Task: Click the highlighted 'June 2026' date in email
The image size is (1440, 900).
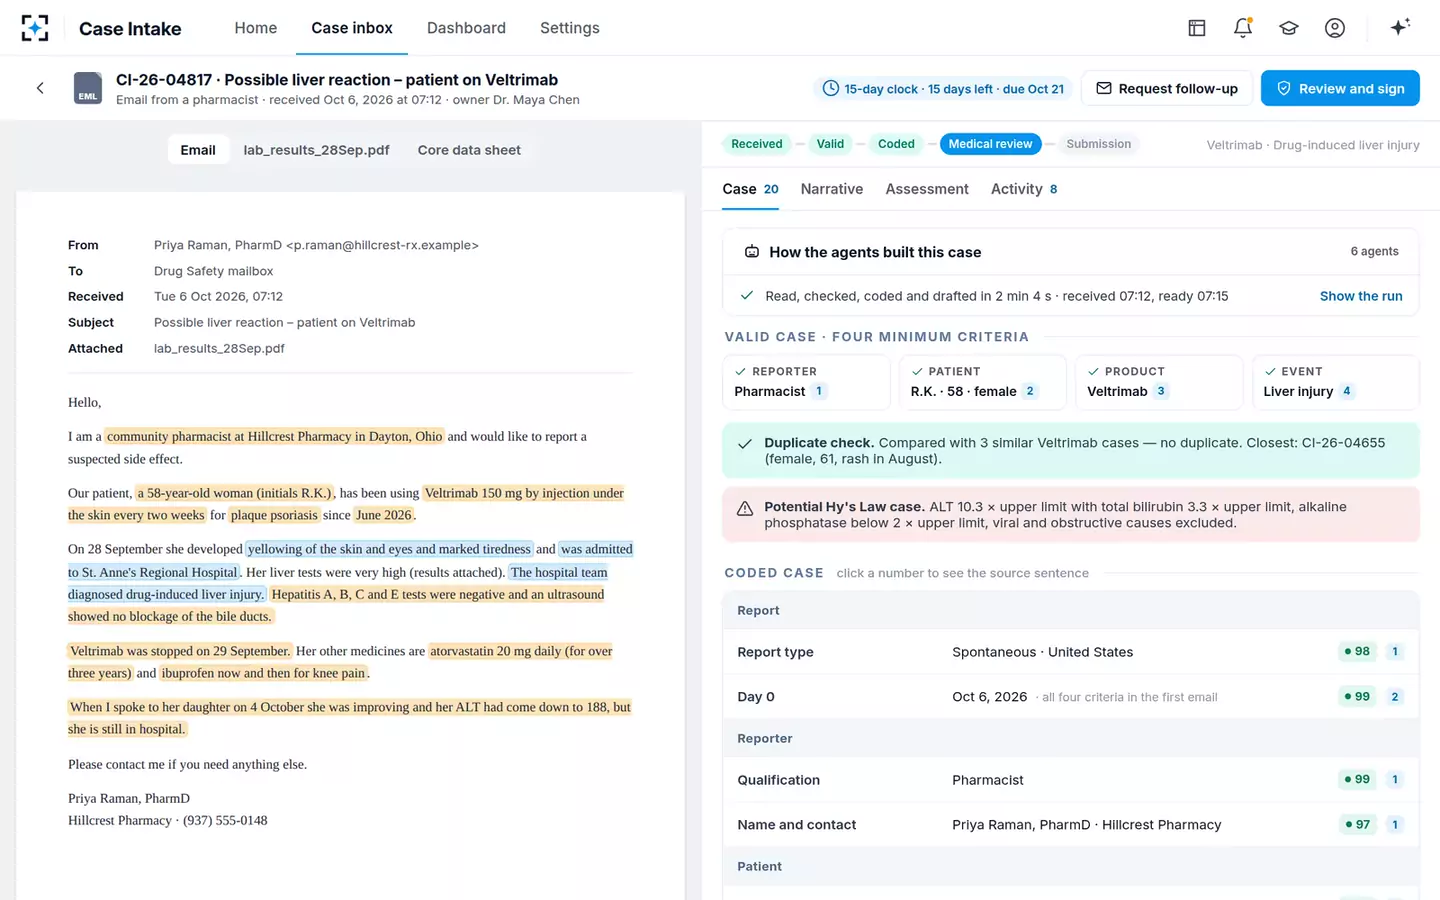Action: coord(384,515)
